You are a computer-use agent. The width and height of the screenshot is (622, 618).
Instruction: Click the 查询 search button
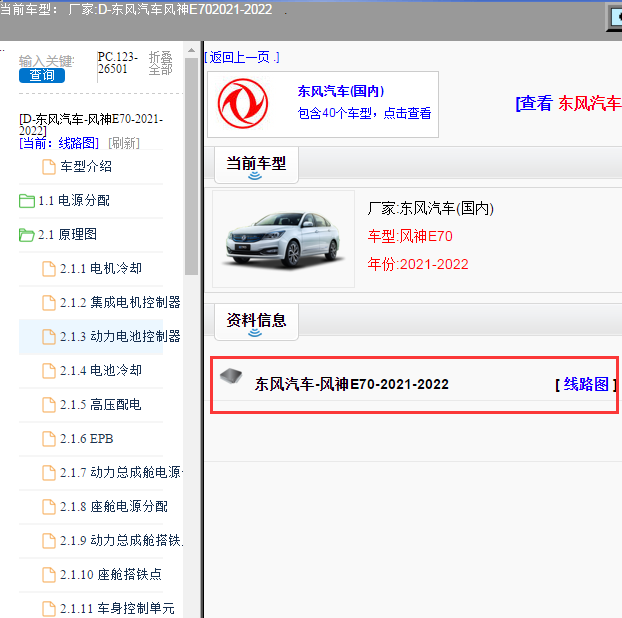click(42, 75)
